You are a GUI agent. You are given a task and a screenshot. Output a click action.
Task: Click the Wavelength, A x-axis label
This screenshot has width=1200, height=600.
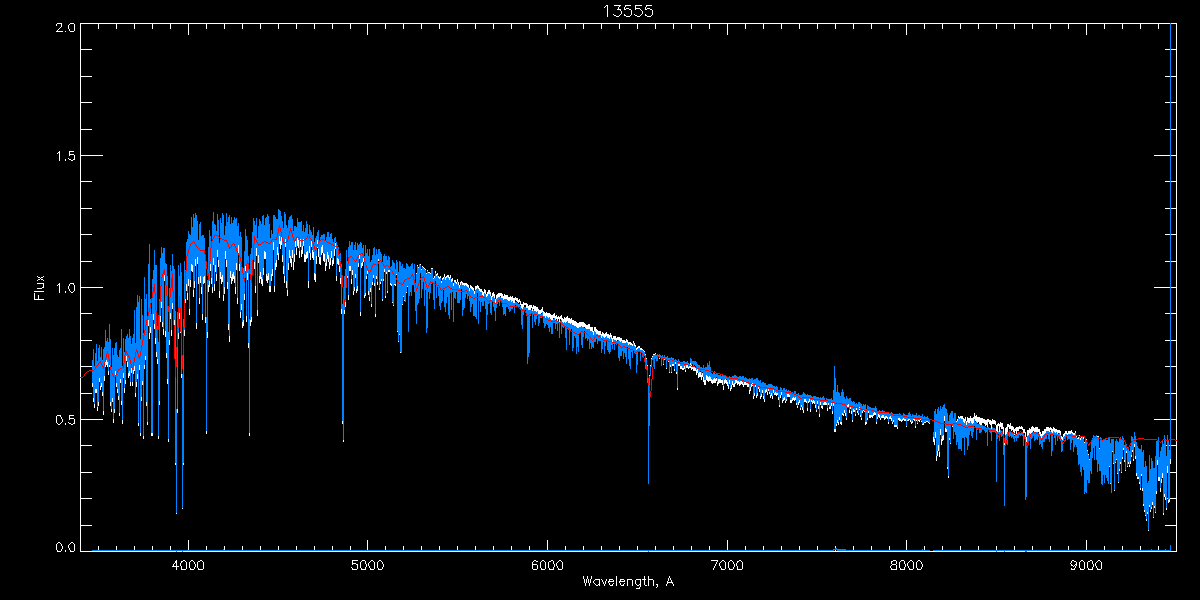pos(627,581)
